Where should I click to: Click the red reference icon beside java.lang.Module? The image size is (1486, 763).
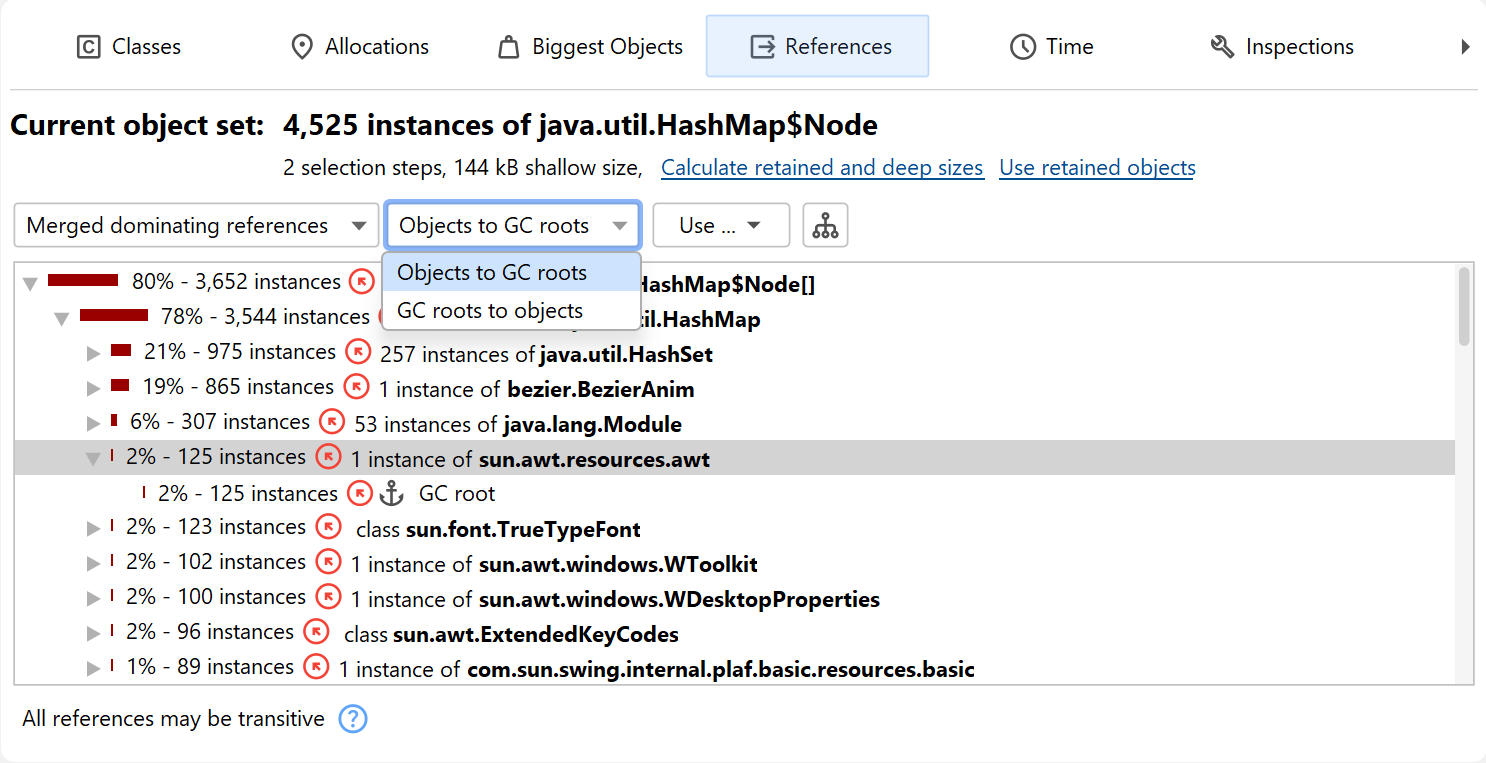coord(332,423)
